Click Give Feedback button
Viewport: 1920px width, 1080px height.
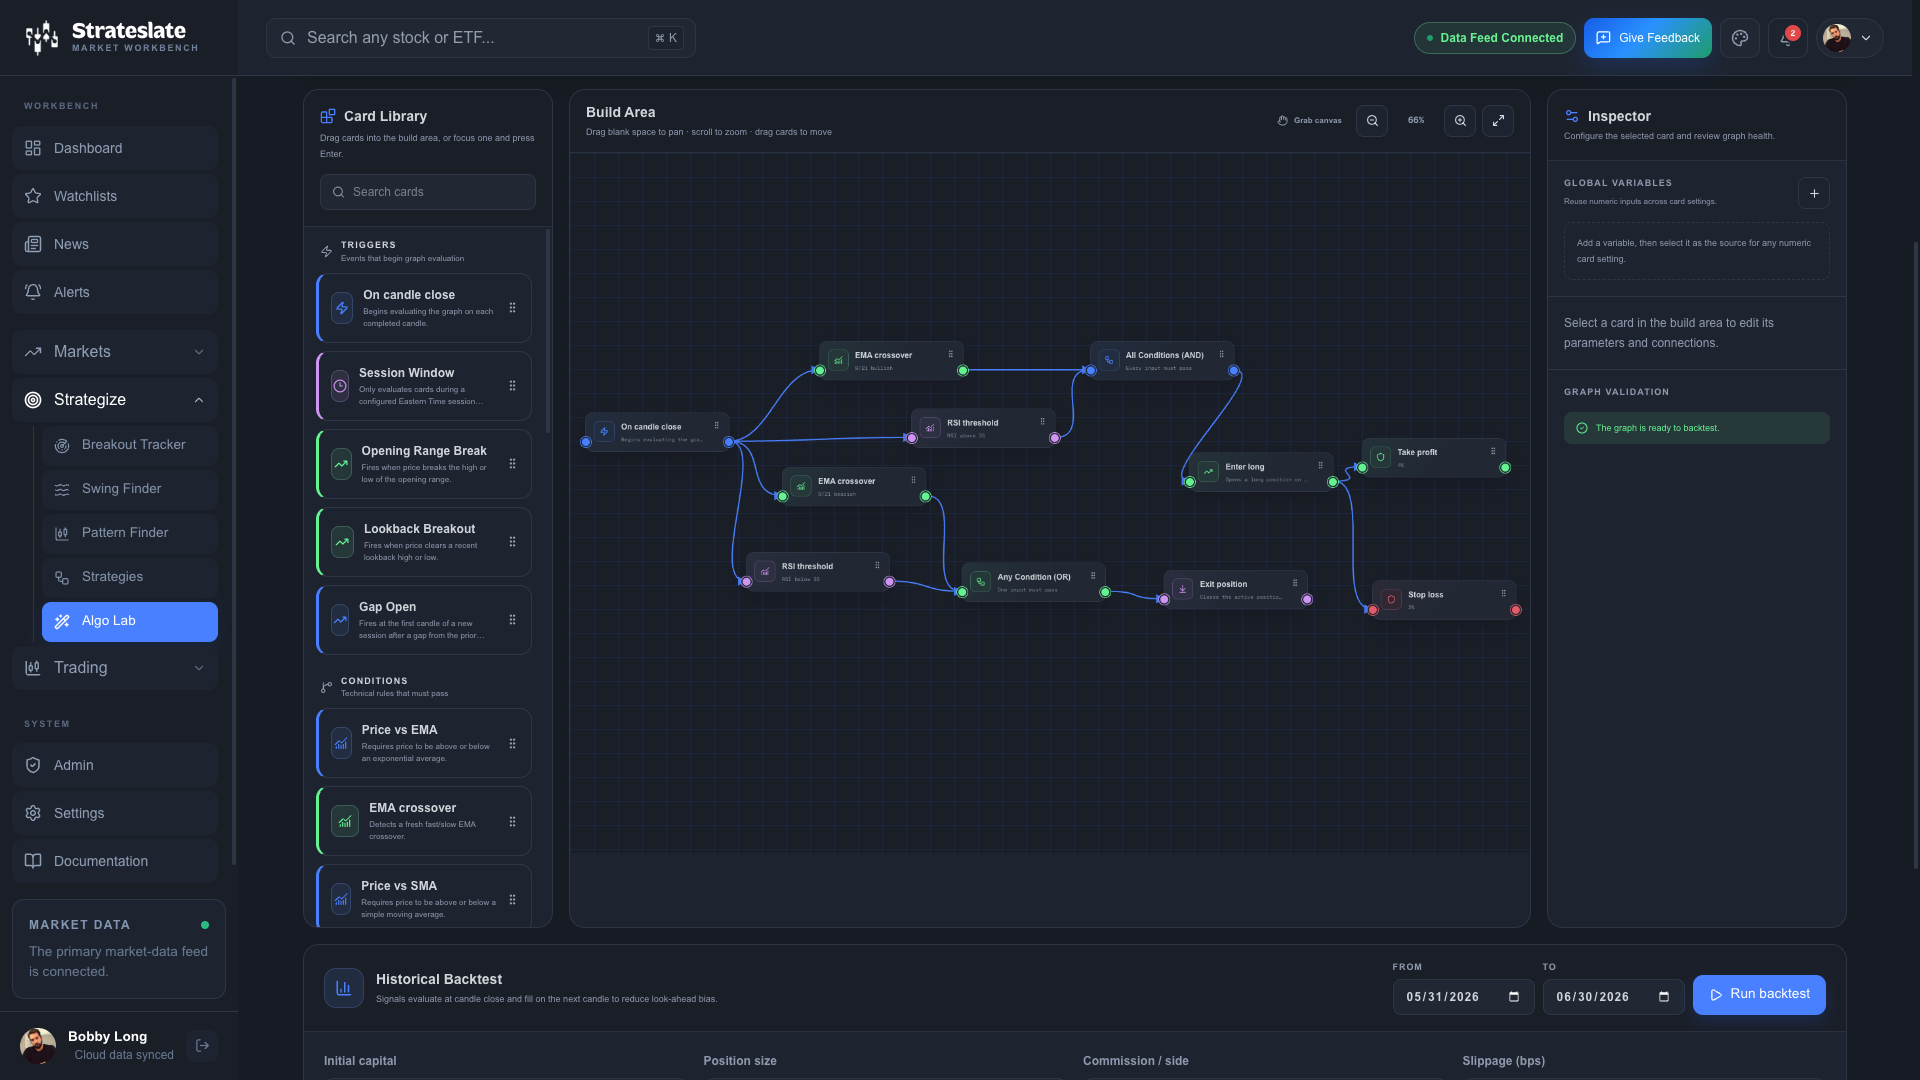(x=1648, y=38)
